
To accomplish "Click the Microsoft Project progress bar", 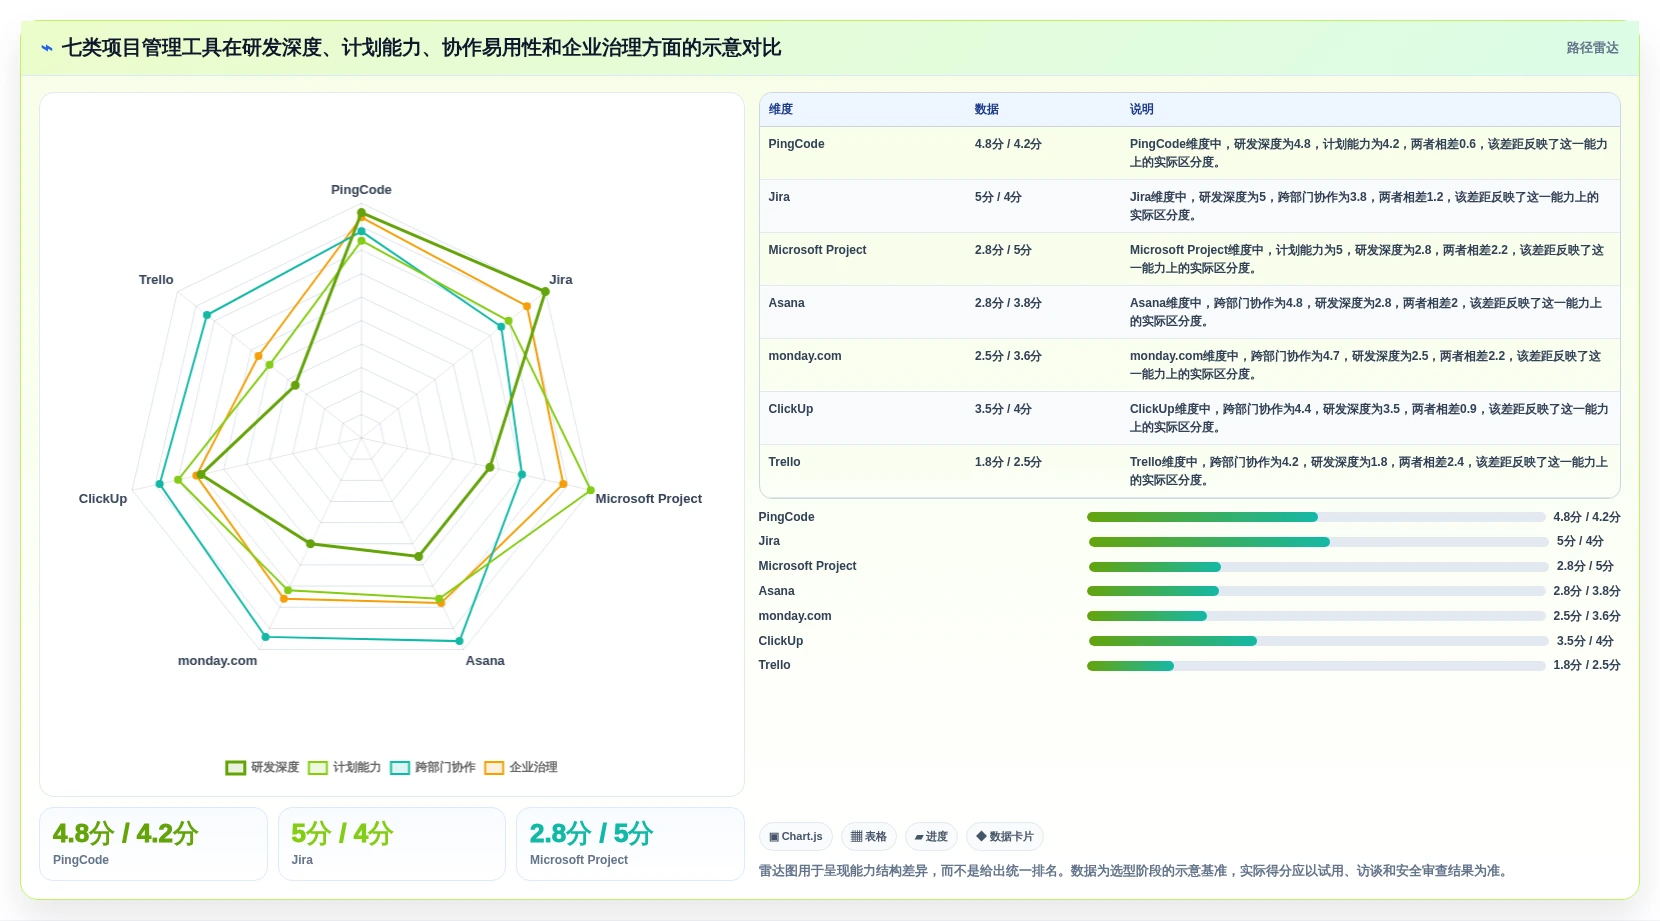I will coord(1318,567).
